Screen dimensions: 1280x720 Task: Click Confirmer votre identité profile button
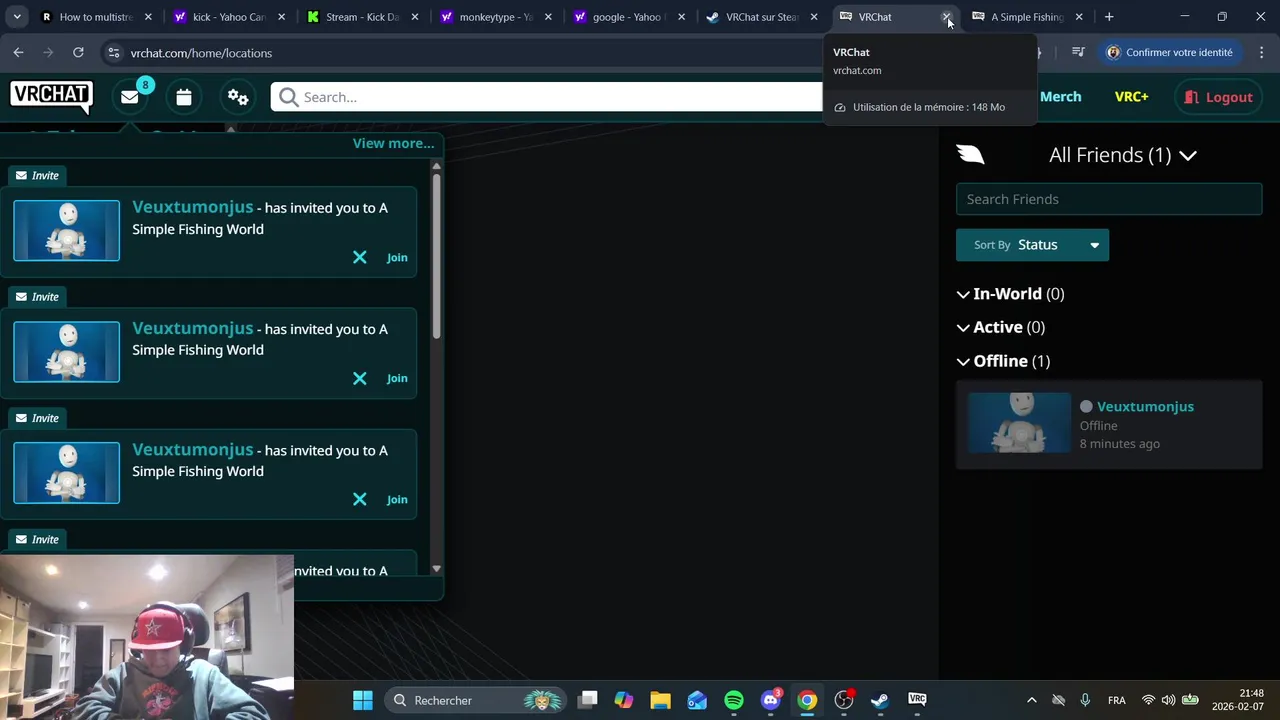1169,53
